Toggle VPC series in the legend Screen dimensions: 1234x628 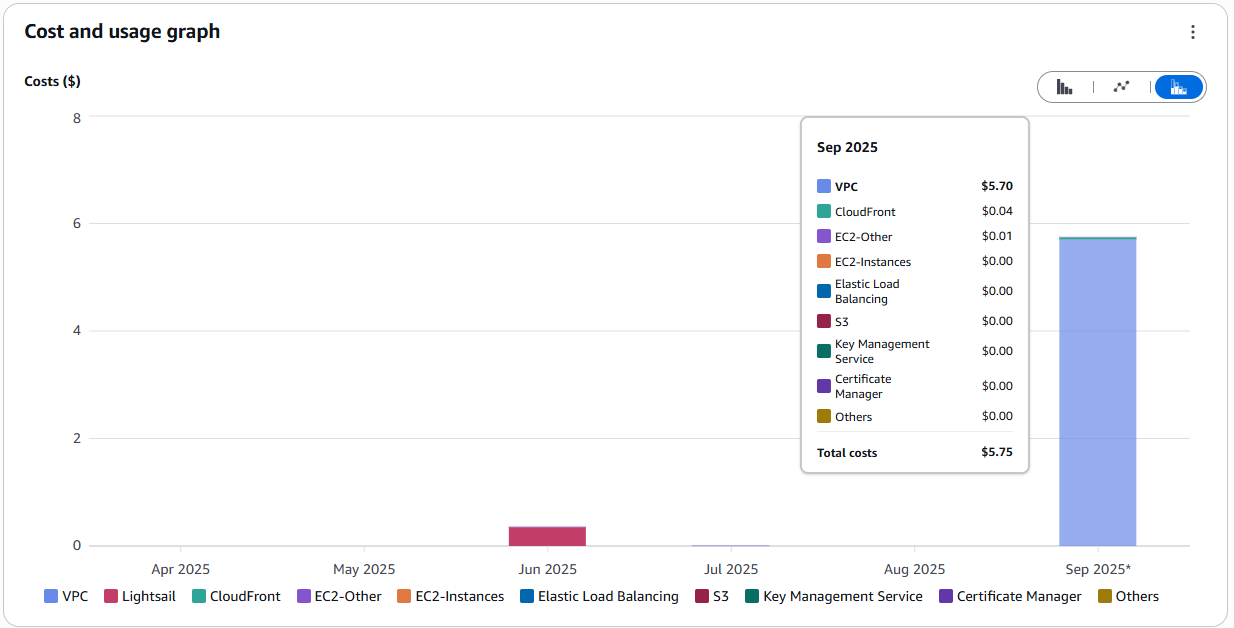66,597
